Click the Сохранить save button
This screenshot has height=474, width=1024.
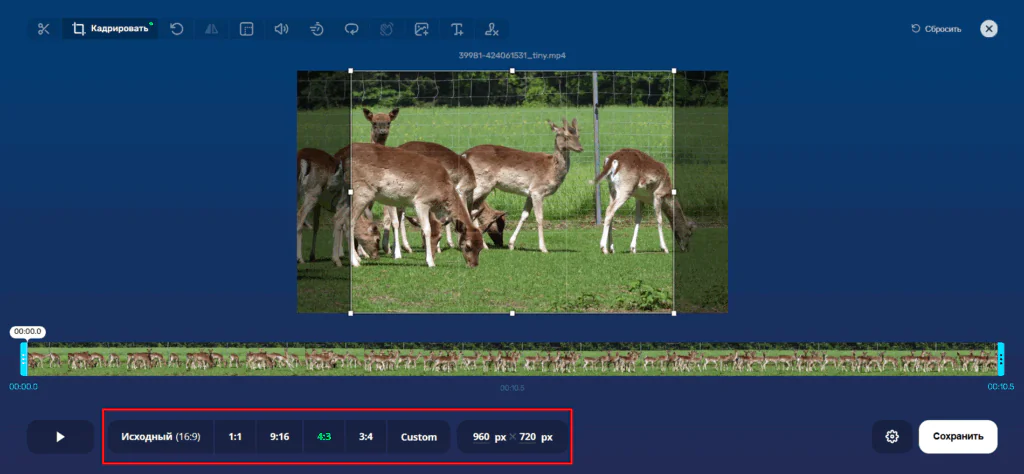pos(958,437)
